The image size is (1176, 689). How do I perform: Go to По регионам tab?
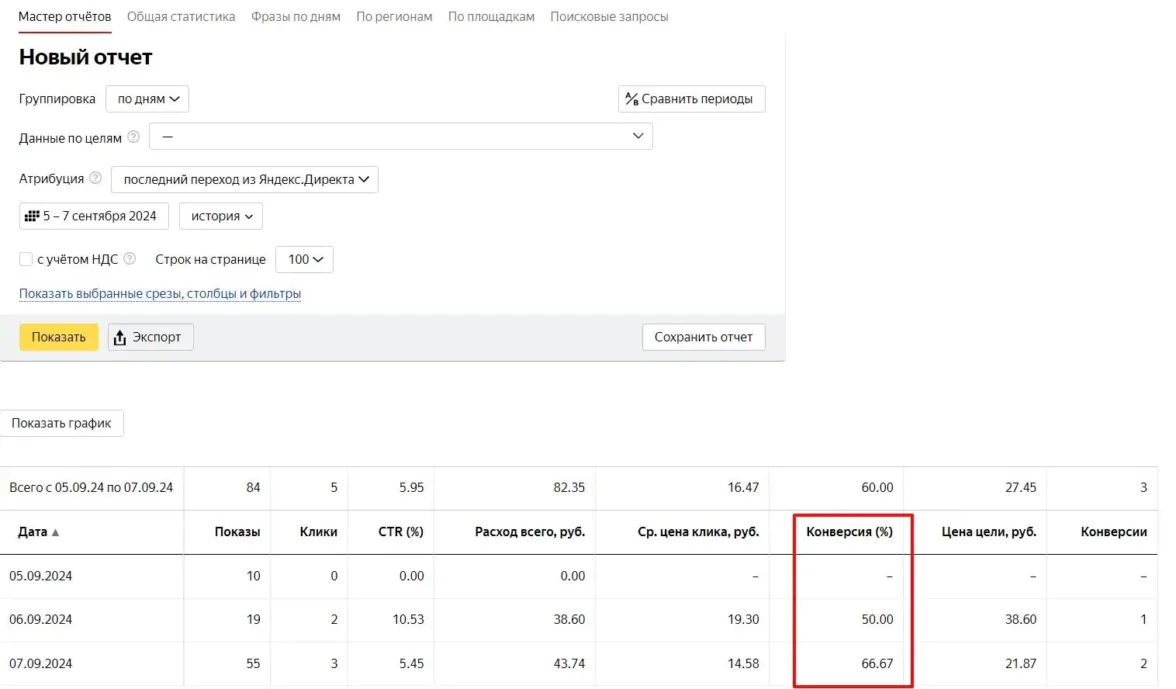[x=394, y=17]
